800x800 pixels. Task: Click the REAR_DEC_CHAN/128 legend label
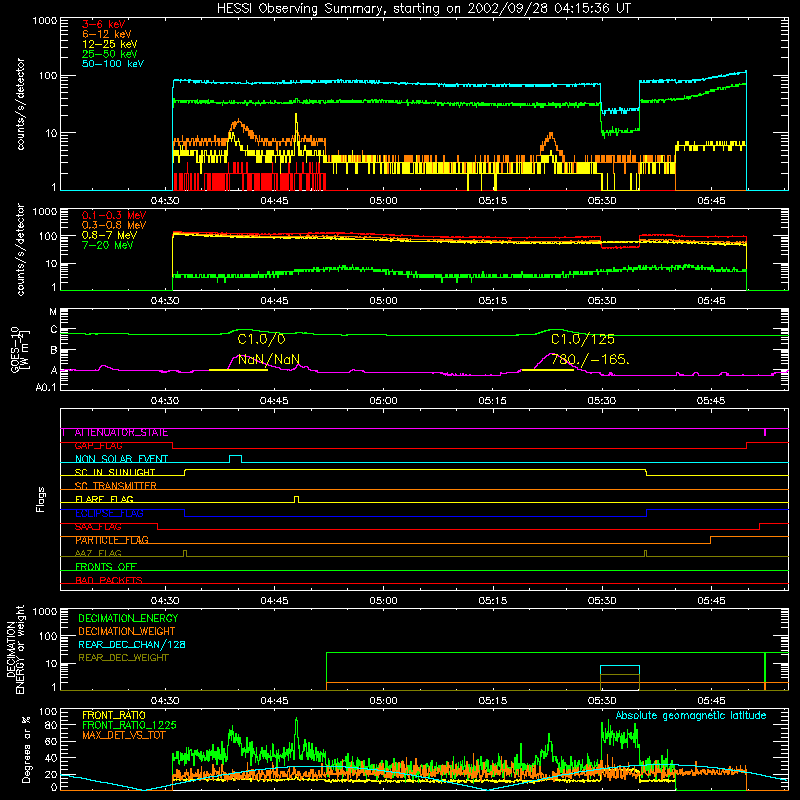[x=132, y=645]
